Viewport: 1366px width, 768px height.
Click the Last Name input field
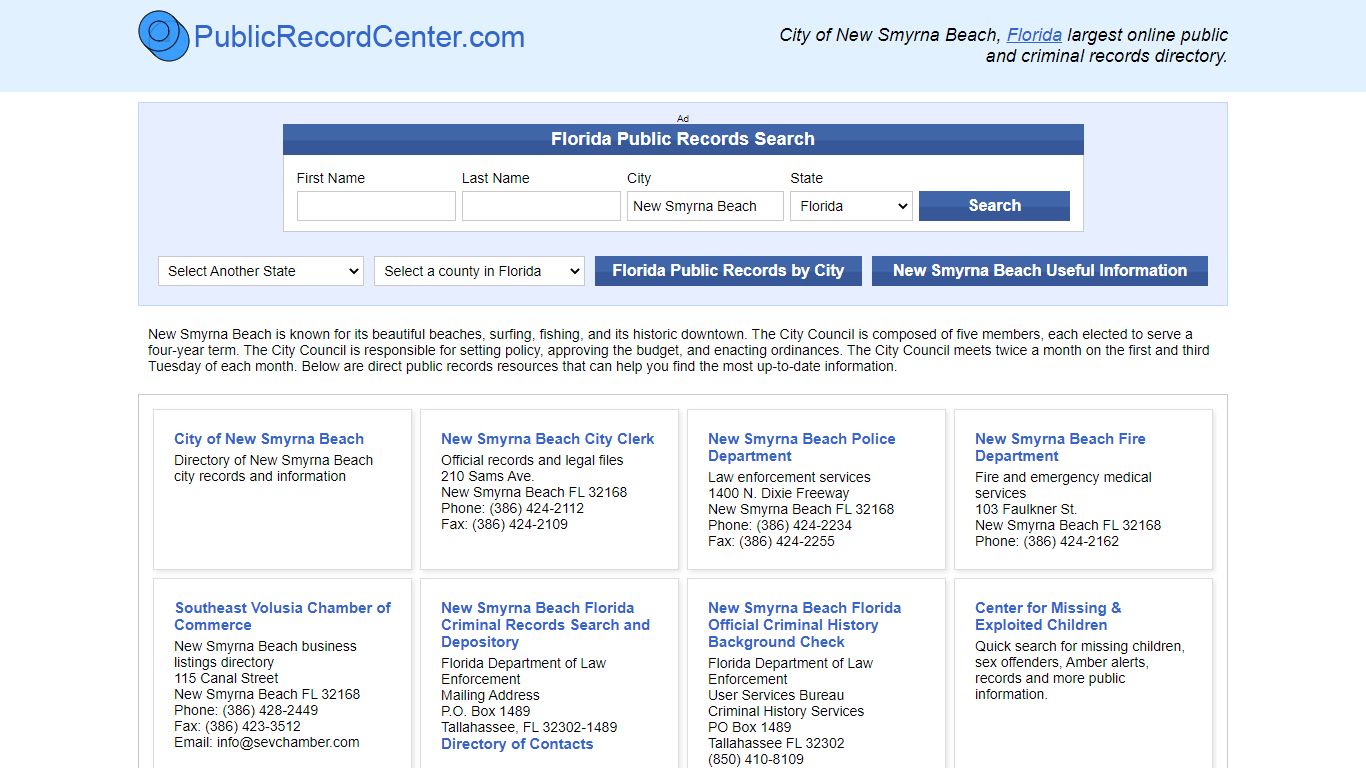pos(541,206)
